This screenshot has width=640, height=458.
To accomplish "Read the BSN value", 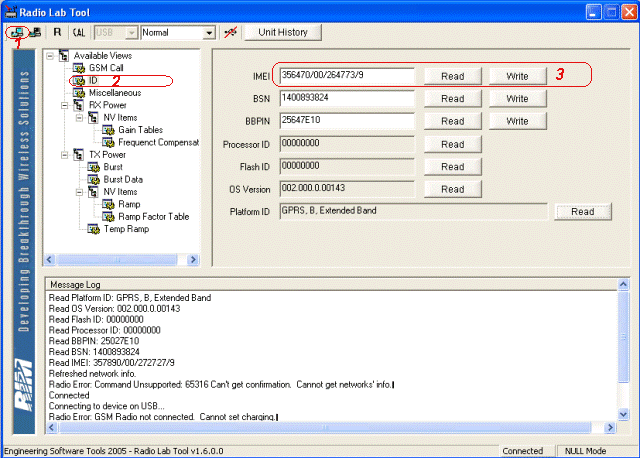I will click(x=453, y=99).
